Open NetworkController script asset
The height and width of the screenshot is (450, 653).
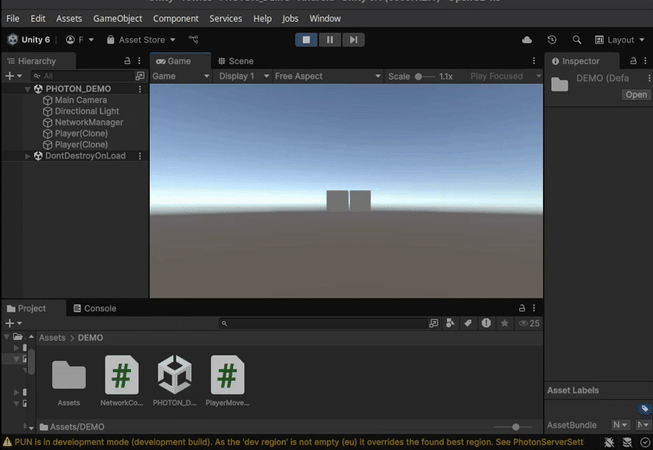point(122,376)
